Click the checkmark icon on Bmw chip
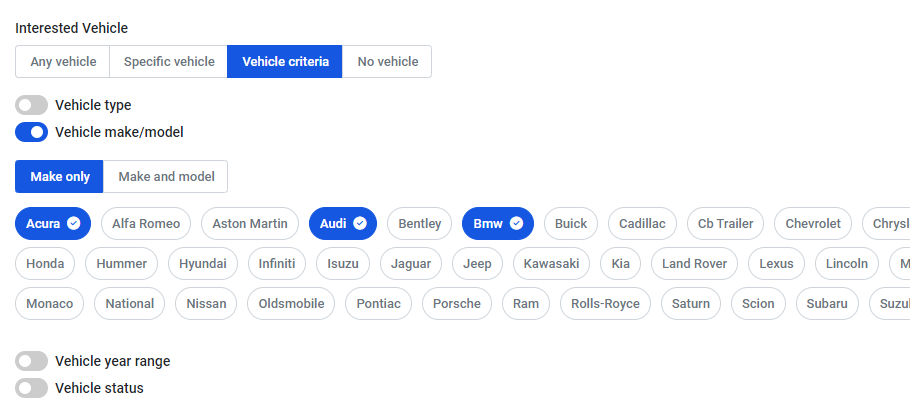910x416 pixels. tap(517, 223)
